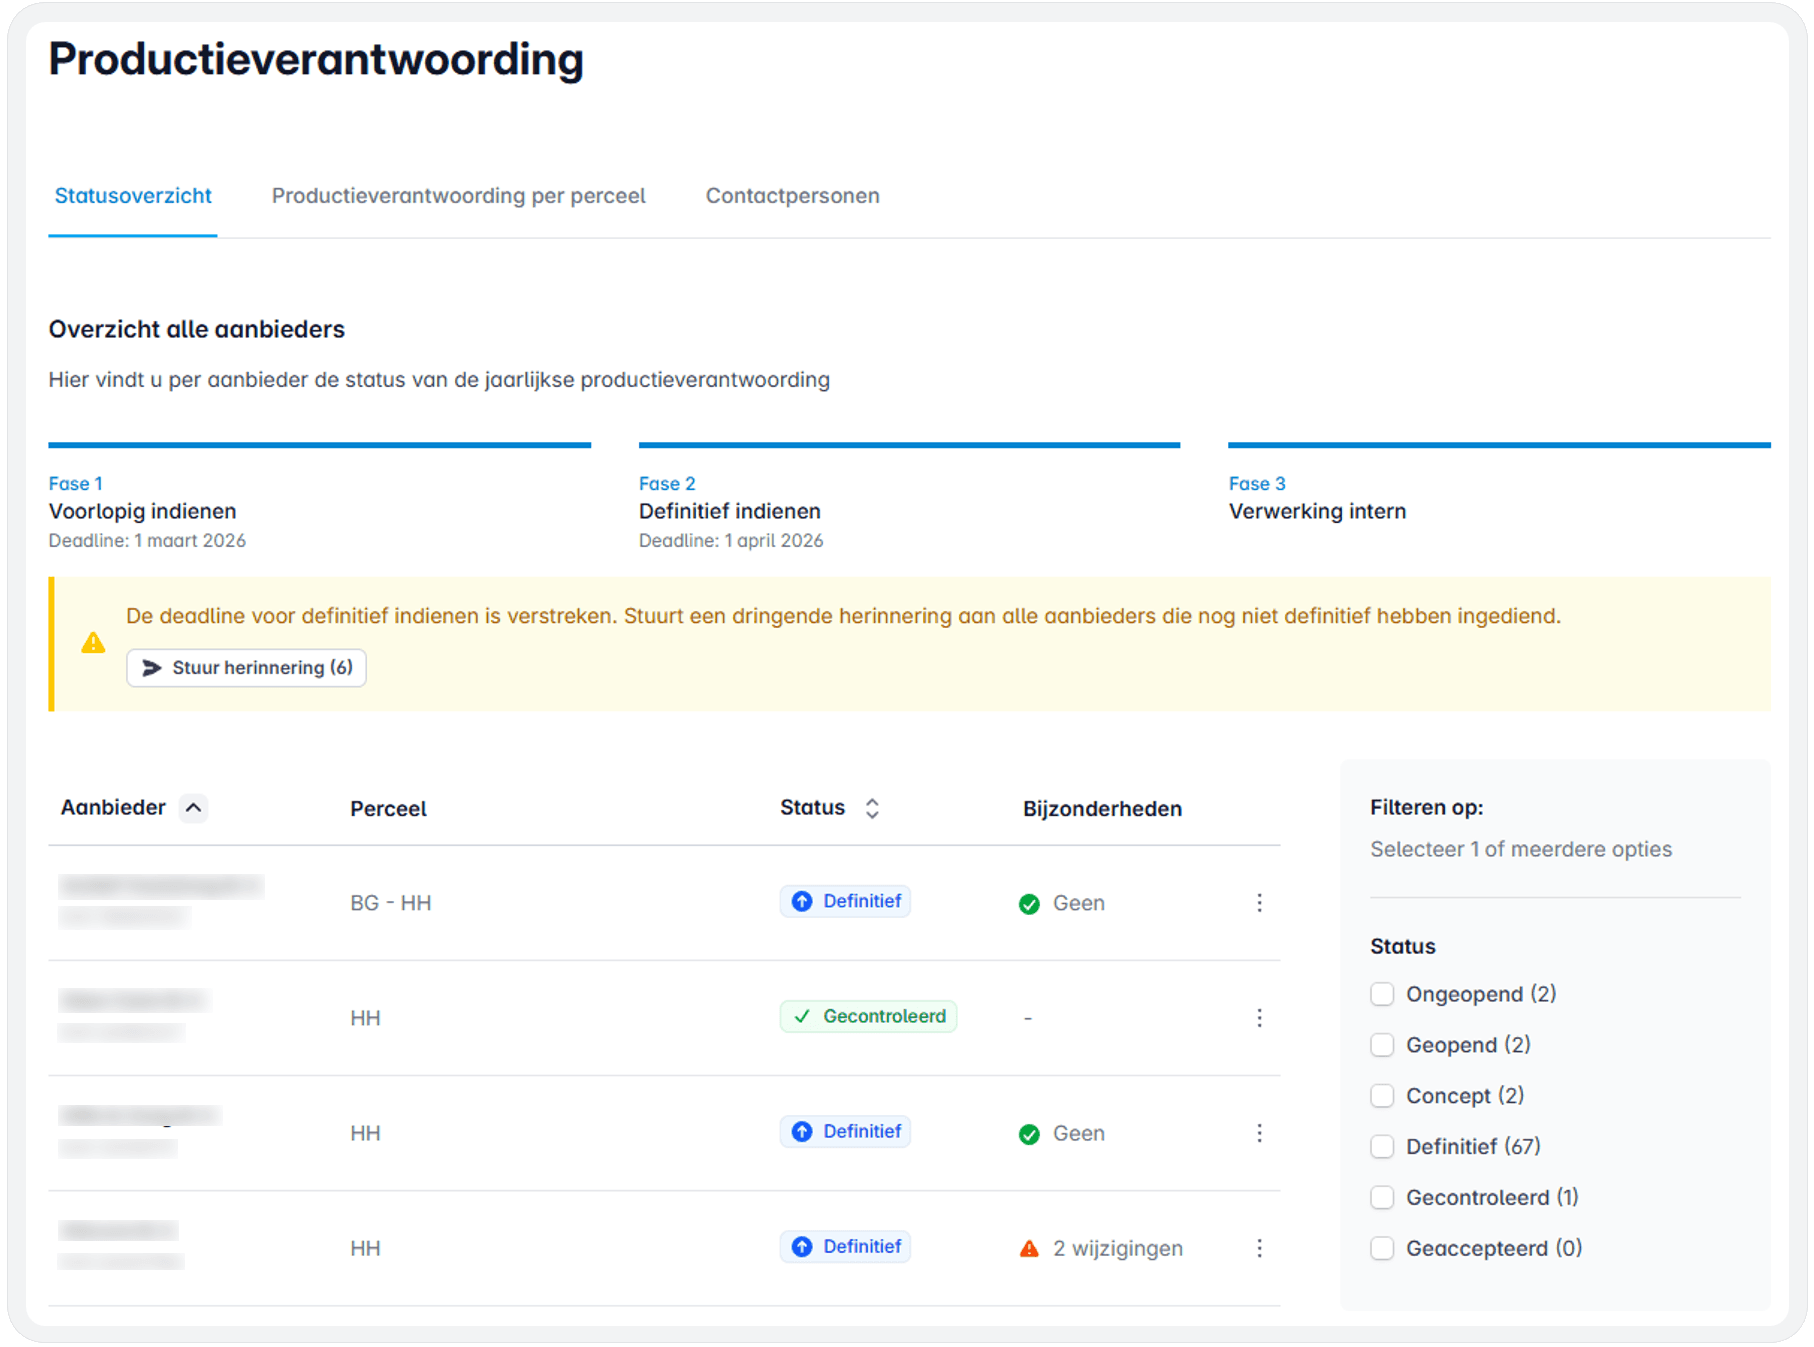The width and height of the screenshot is (1814, 1347).
Task: Click the yellow warning triangle in the deadline banner
Action: (93, 643)
